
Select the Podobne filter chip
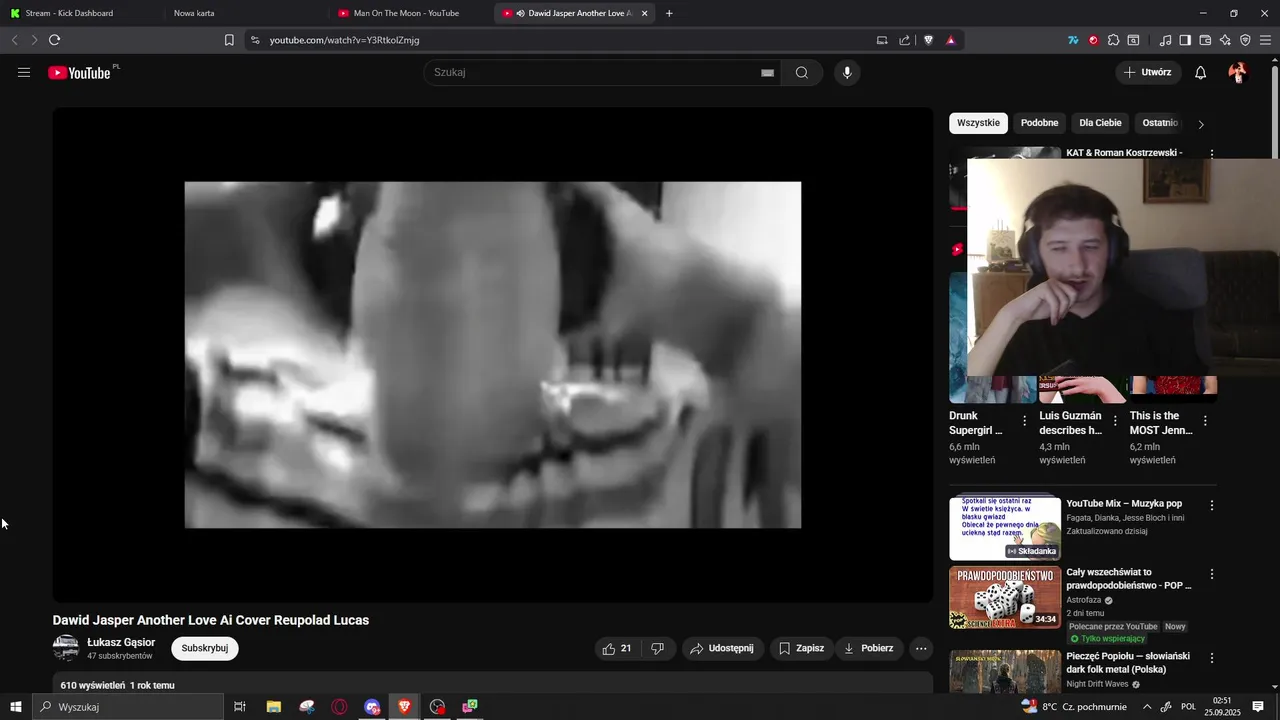point(1039,123)
